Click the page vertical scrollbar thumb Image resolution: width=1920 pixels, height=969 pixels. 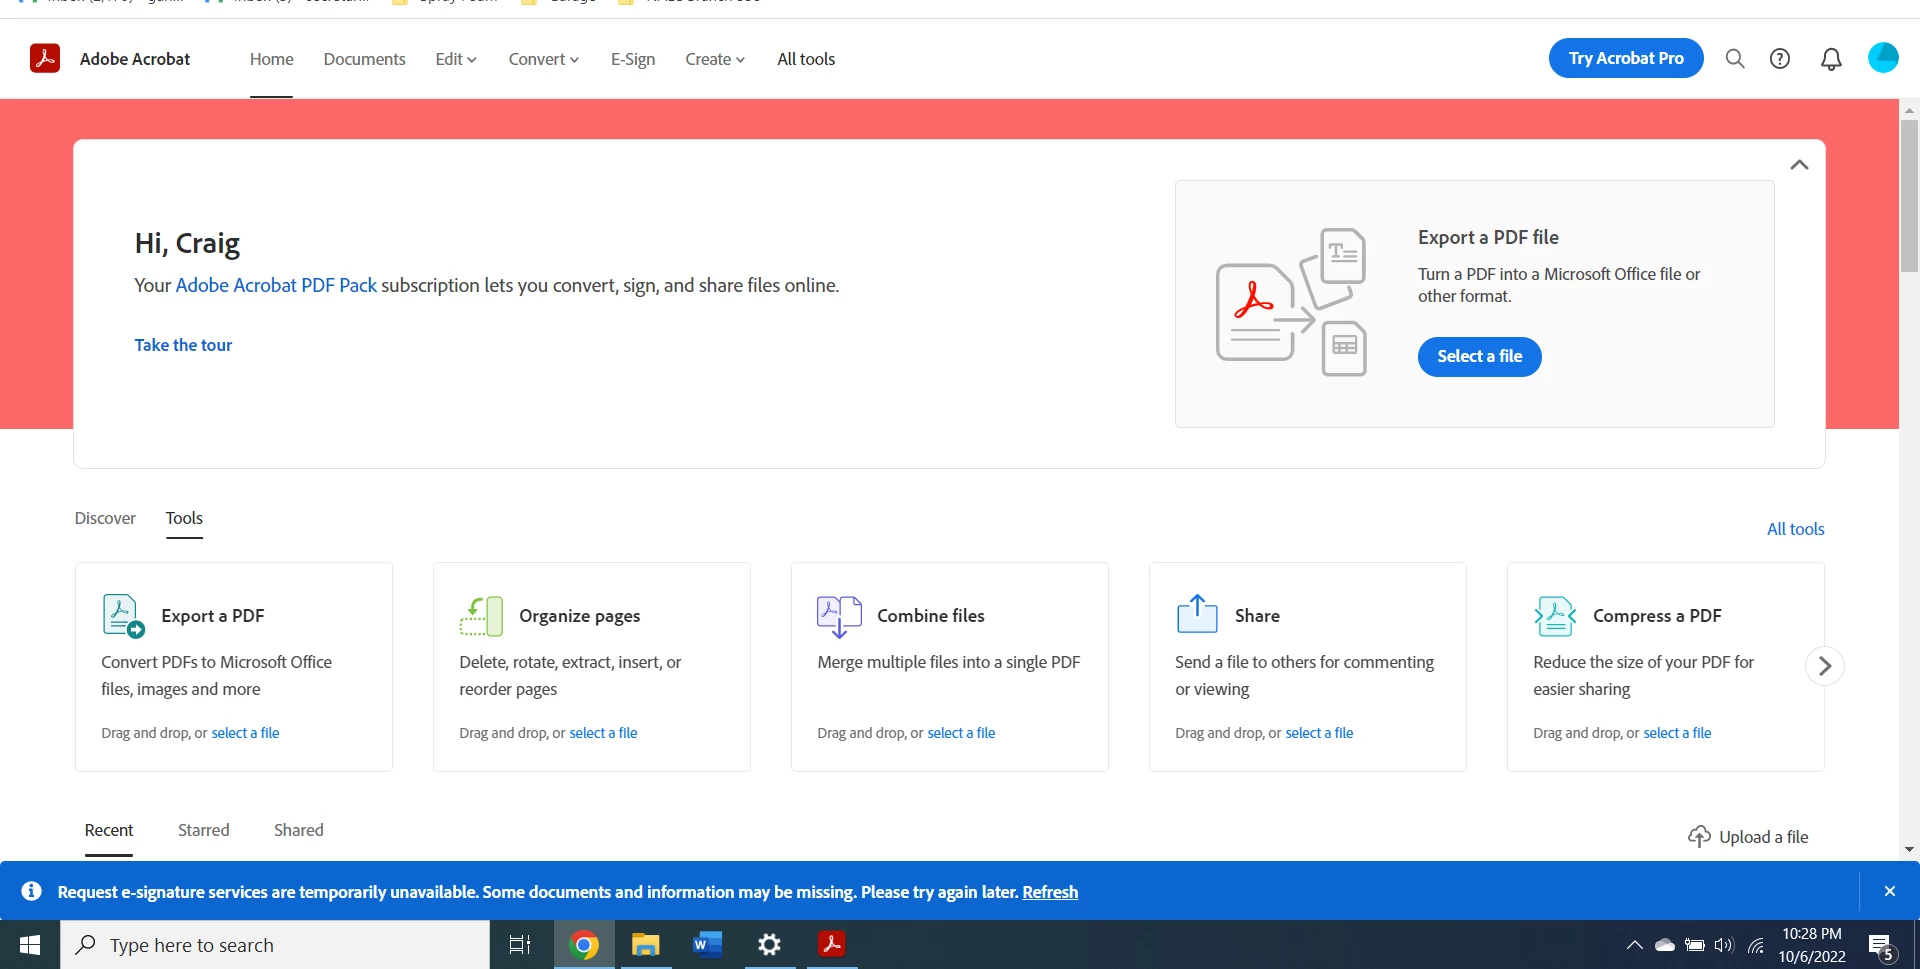(1909, 195)
